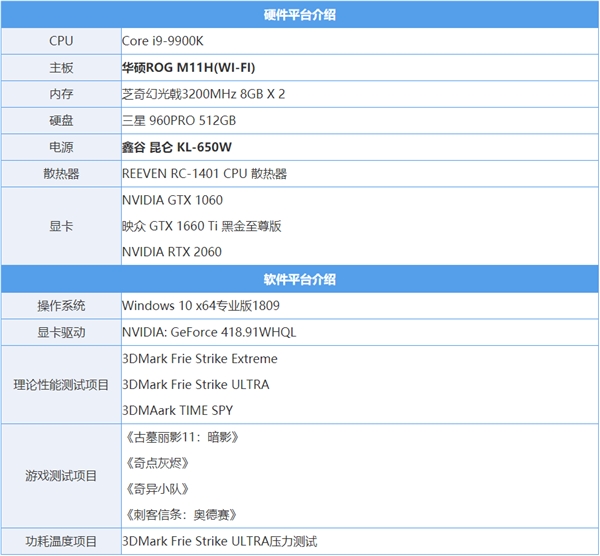Image resolution: width=600 pixels, height=556 pixels.
Task: Select the Windows 10 x64专业版1809 entry
Action: (201, 304)
